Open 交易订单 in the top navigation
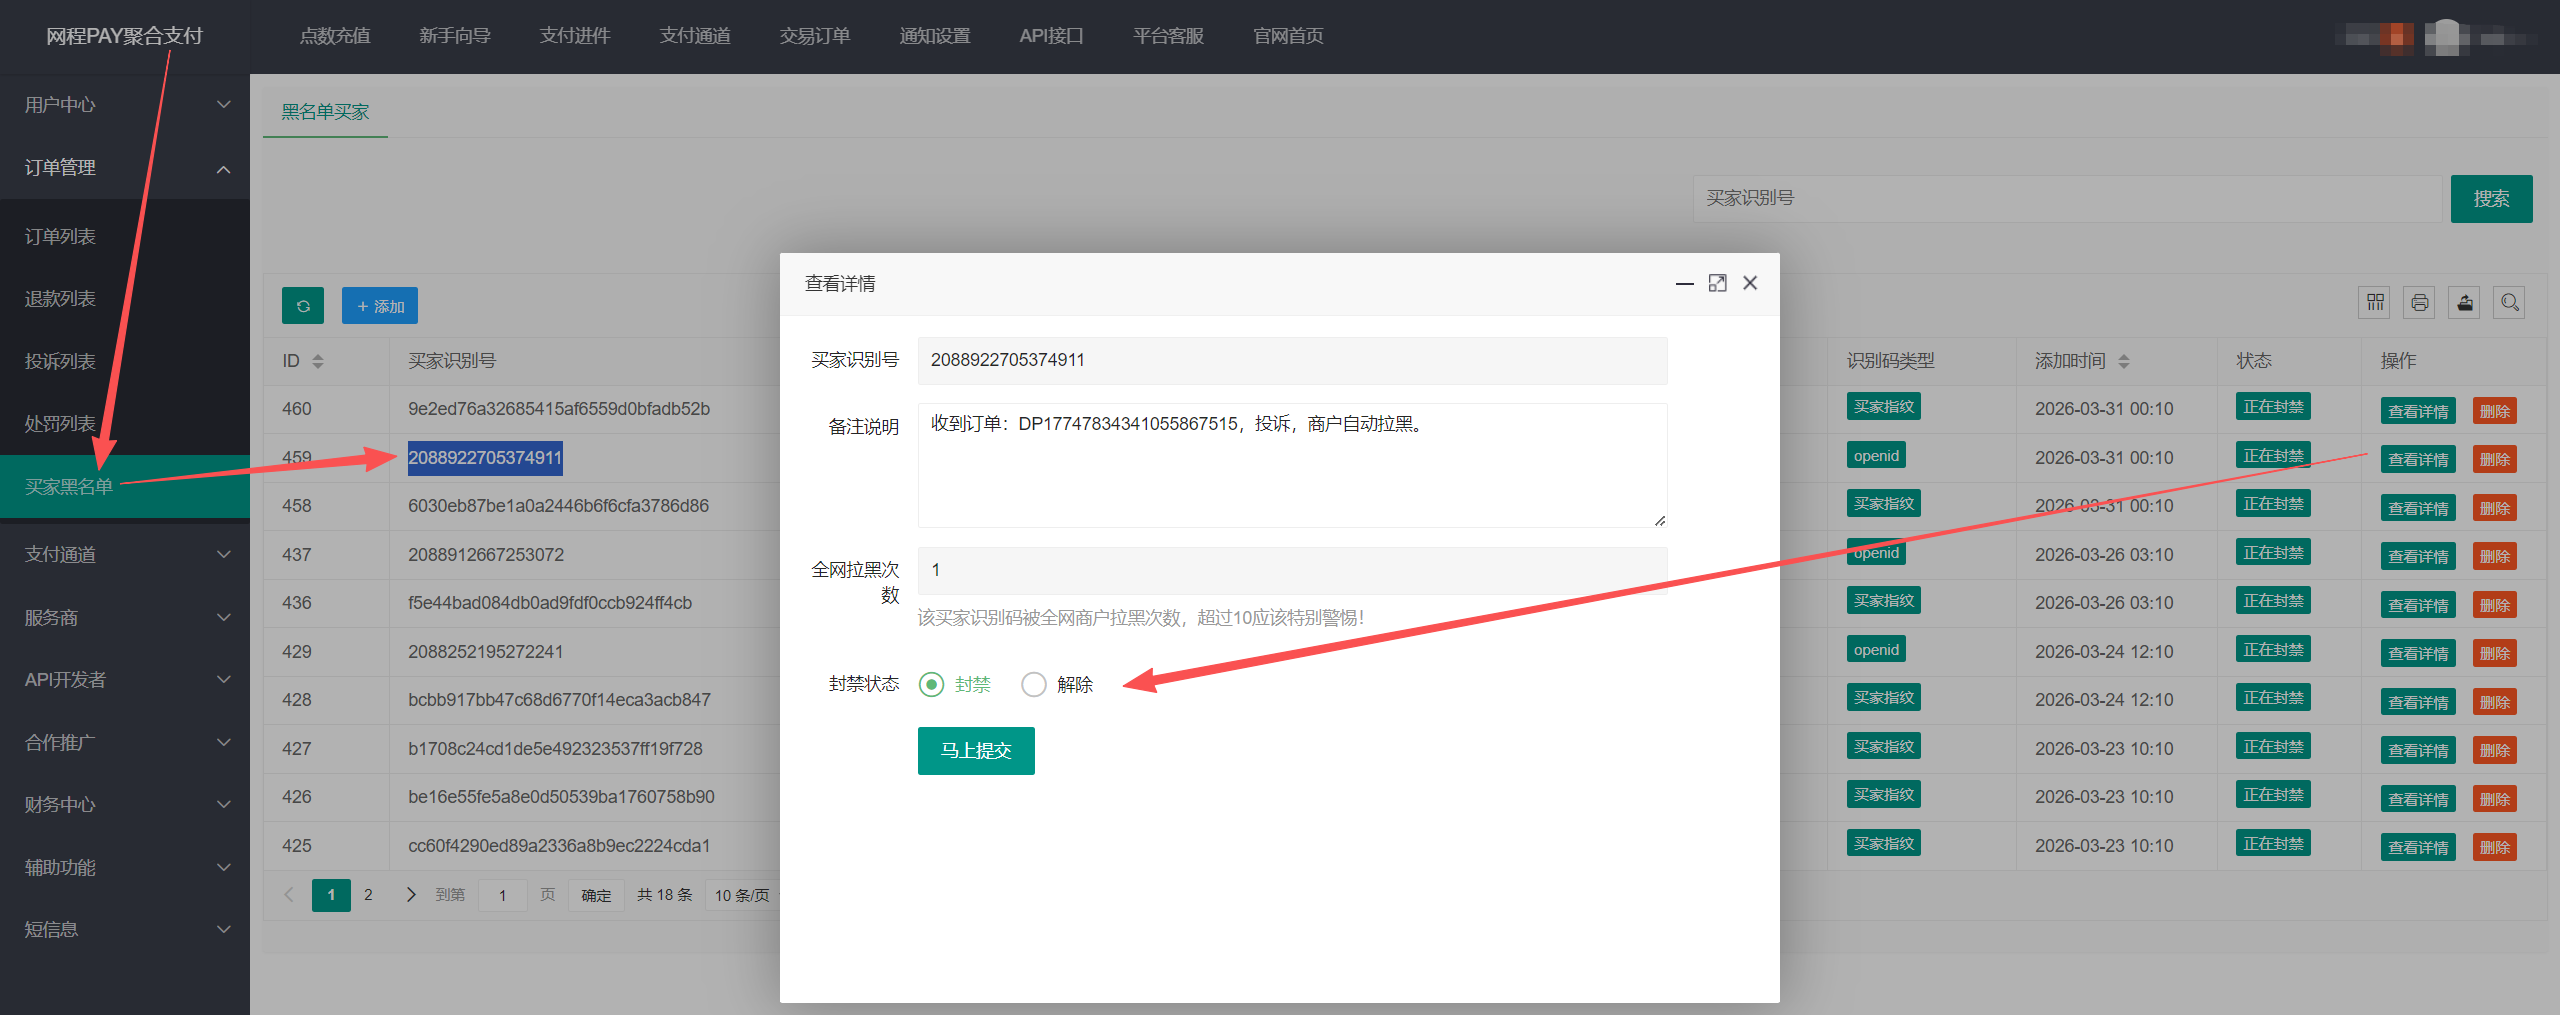The height and width of the screenshot is (1015, 2560). point(814,36)
